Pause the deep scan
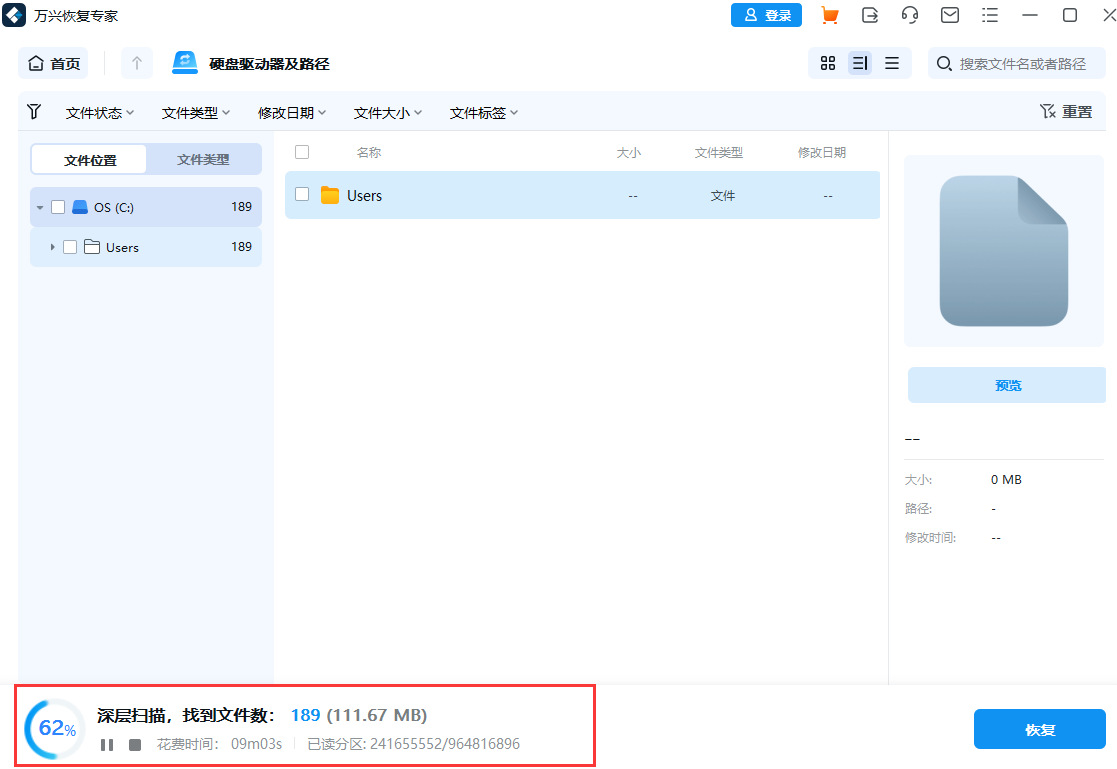Image resolution: width=1117 pixels, height=769 pixels. tap(107, 744)
